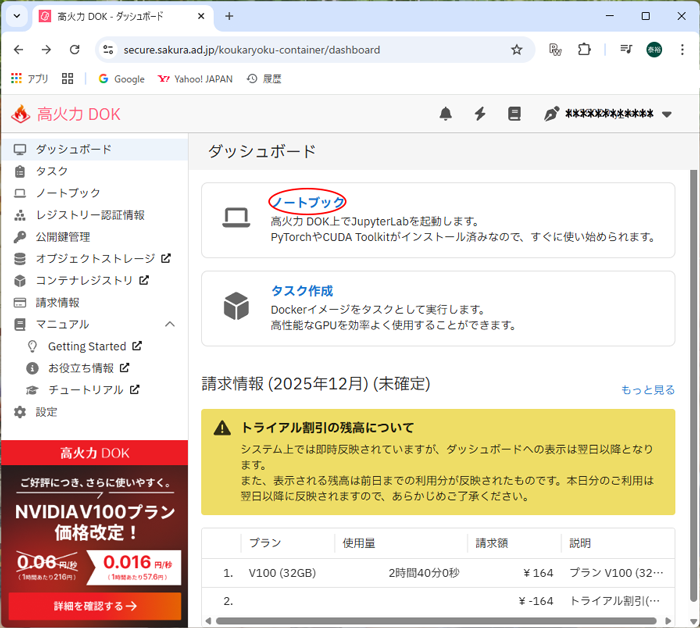
Task: Click the cube icon in タスク作成 card
Action: click(x=236, y=306)
